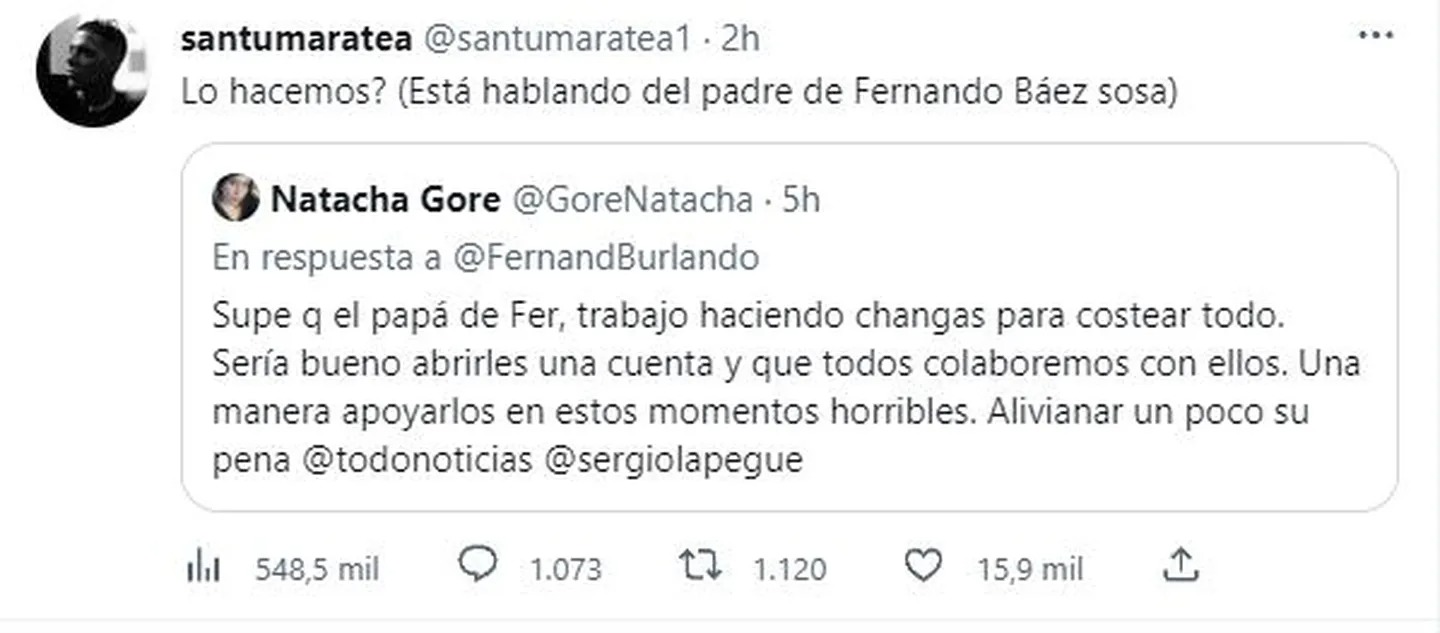
Task: Click the santumaratea display name
Action: tap(298, 38)
